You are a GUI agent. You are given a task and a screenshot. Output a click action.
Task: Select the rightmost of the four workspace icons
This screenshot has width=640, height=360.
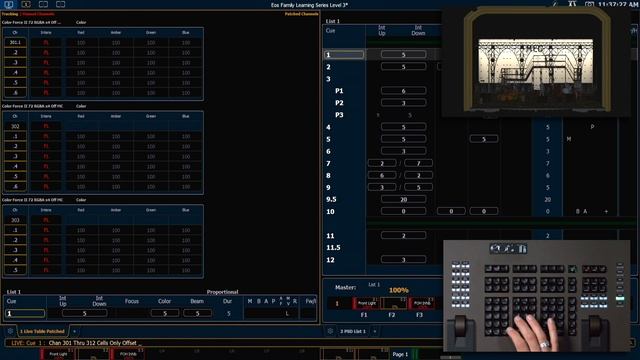[x=60, y=4]
